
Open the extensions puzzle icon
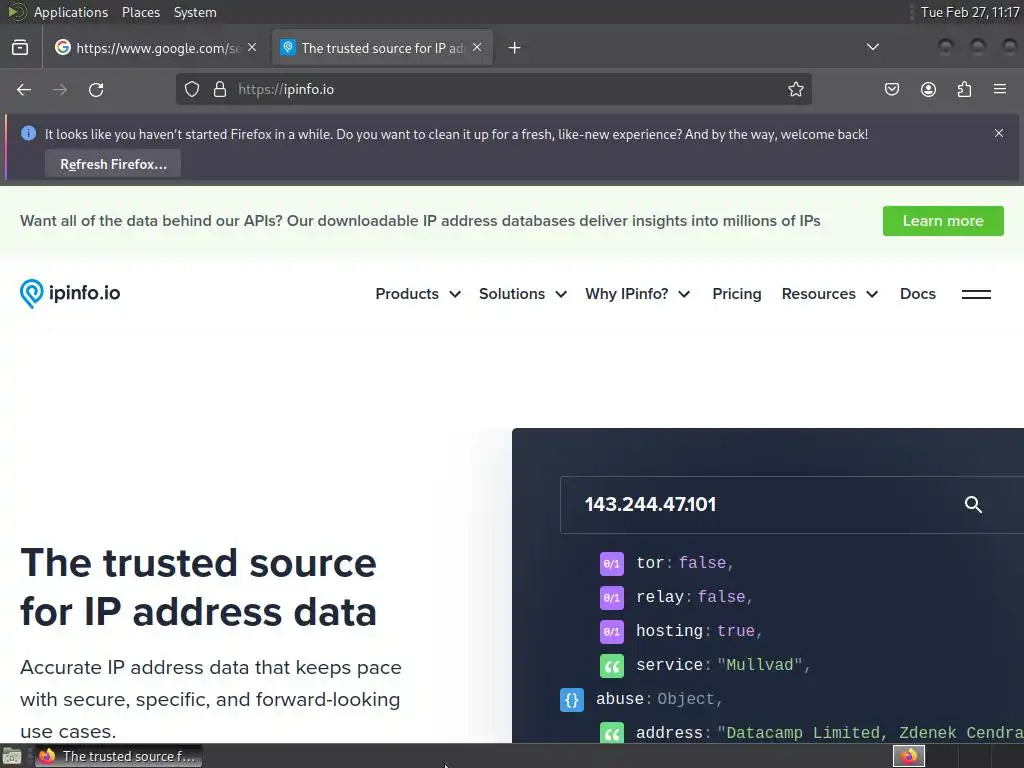(x=964, y=89)
